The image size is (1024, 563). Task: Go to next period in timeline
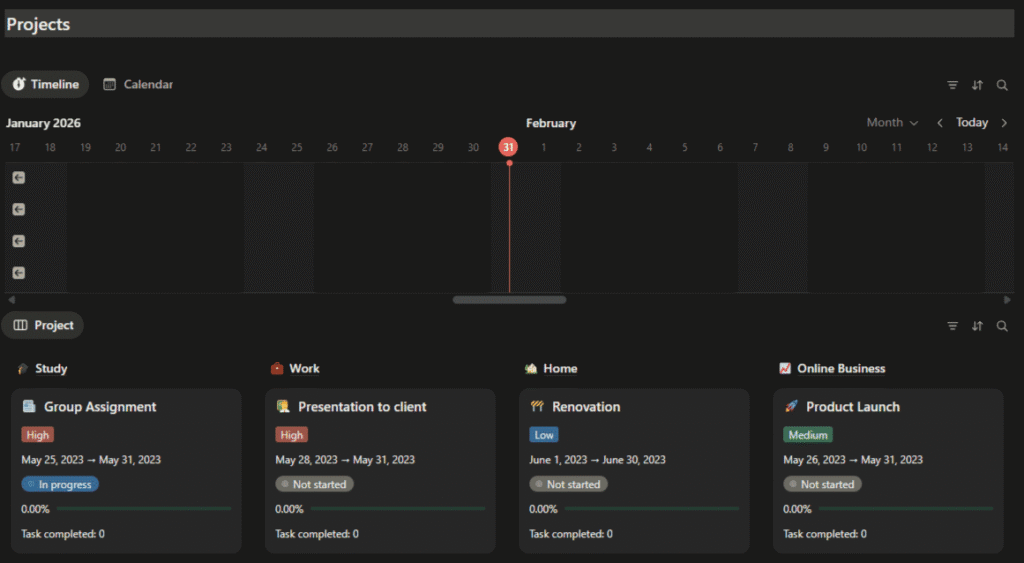tap(1004, 123)
